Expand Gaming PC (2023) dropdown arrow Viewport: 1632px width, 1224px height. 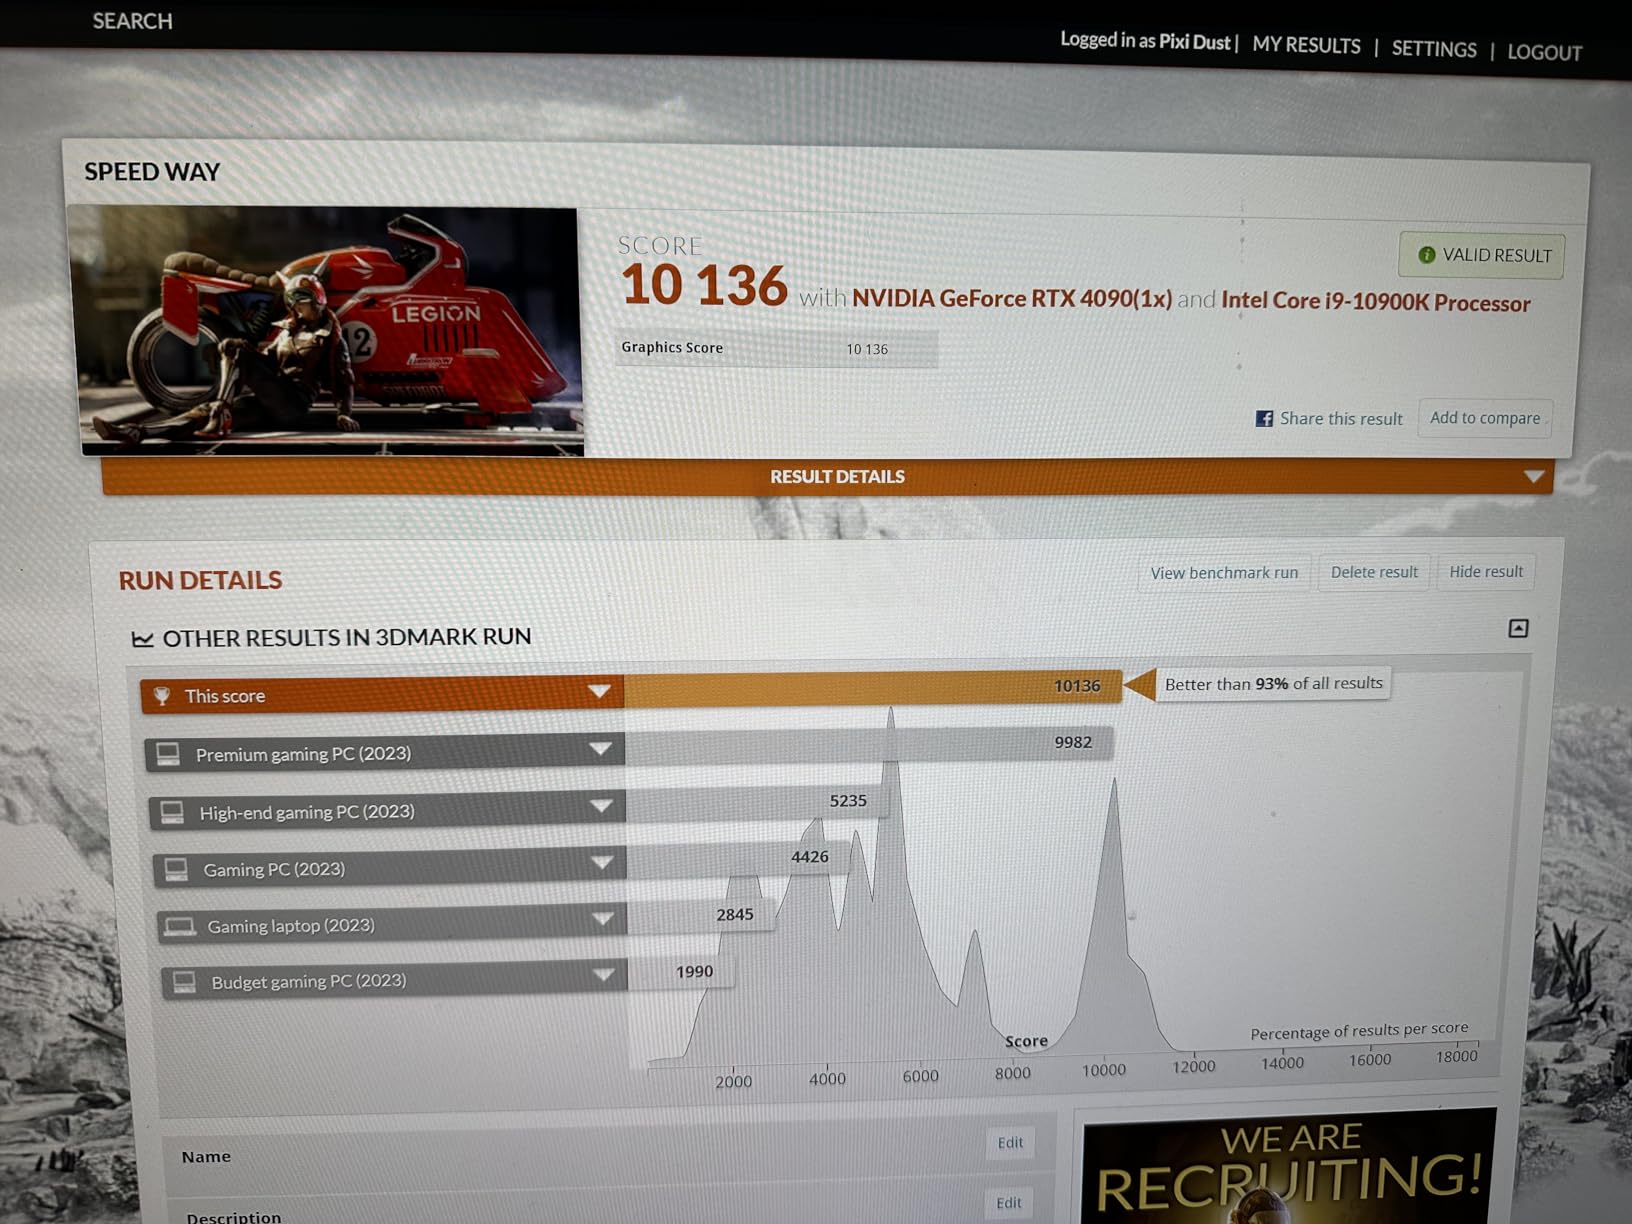point(602,863)
